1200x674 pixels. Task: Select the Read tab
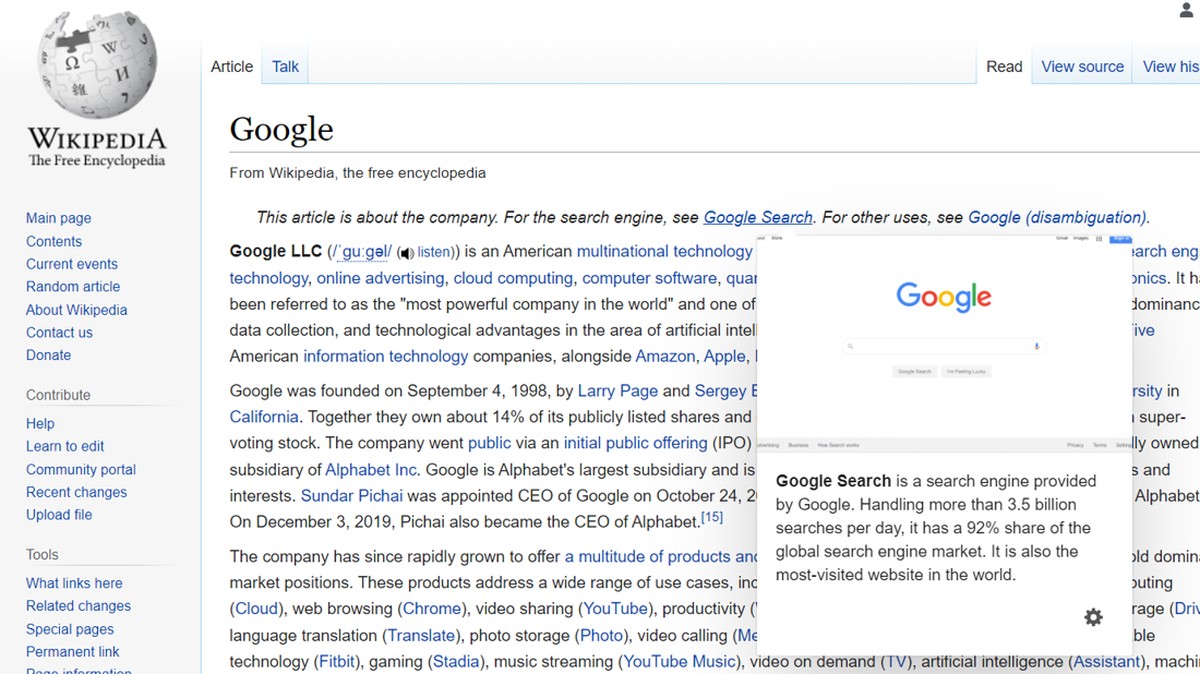[1004, 66]
